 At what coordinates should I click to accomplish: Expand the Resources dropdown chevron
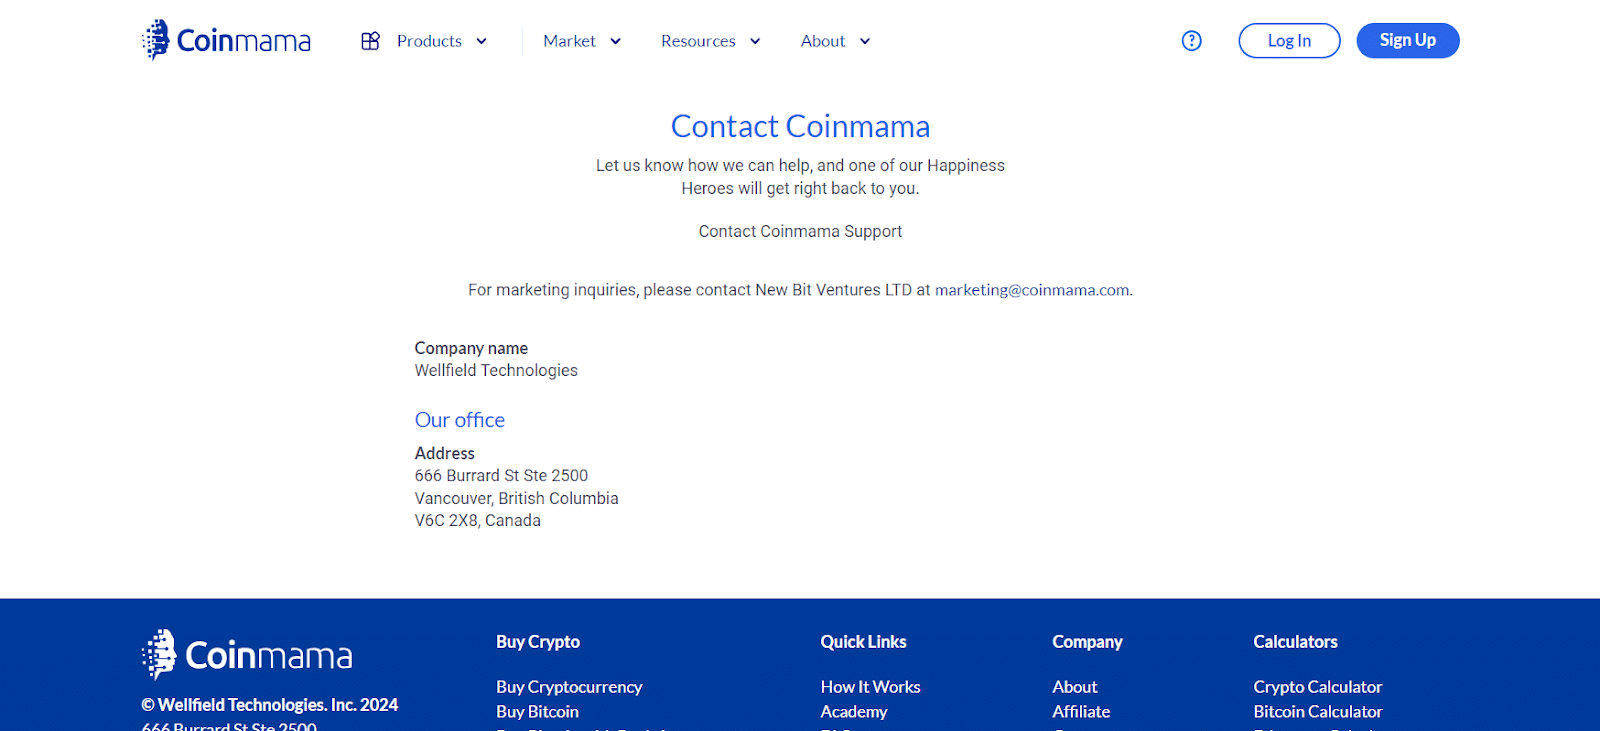755,41
